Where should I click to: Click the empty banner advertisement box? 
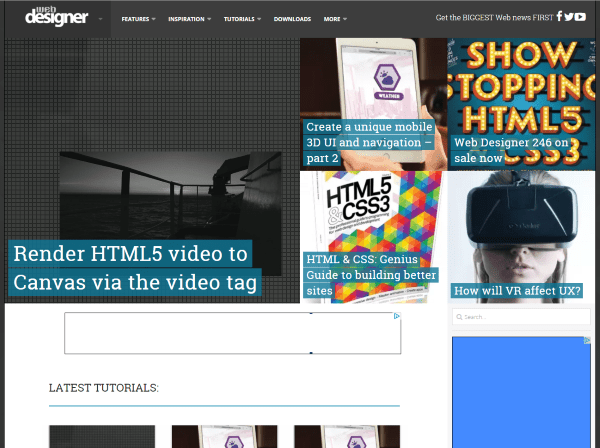click(x=233, y=333)
